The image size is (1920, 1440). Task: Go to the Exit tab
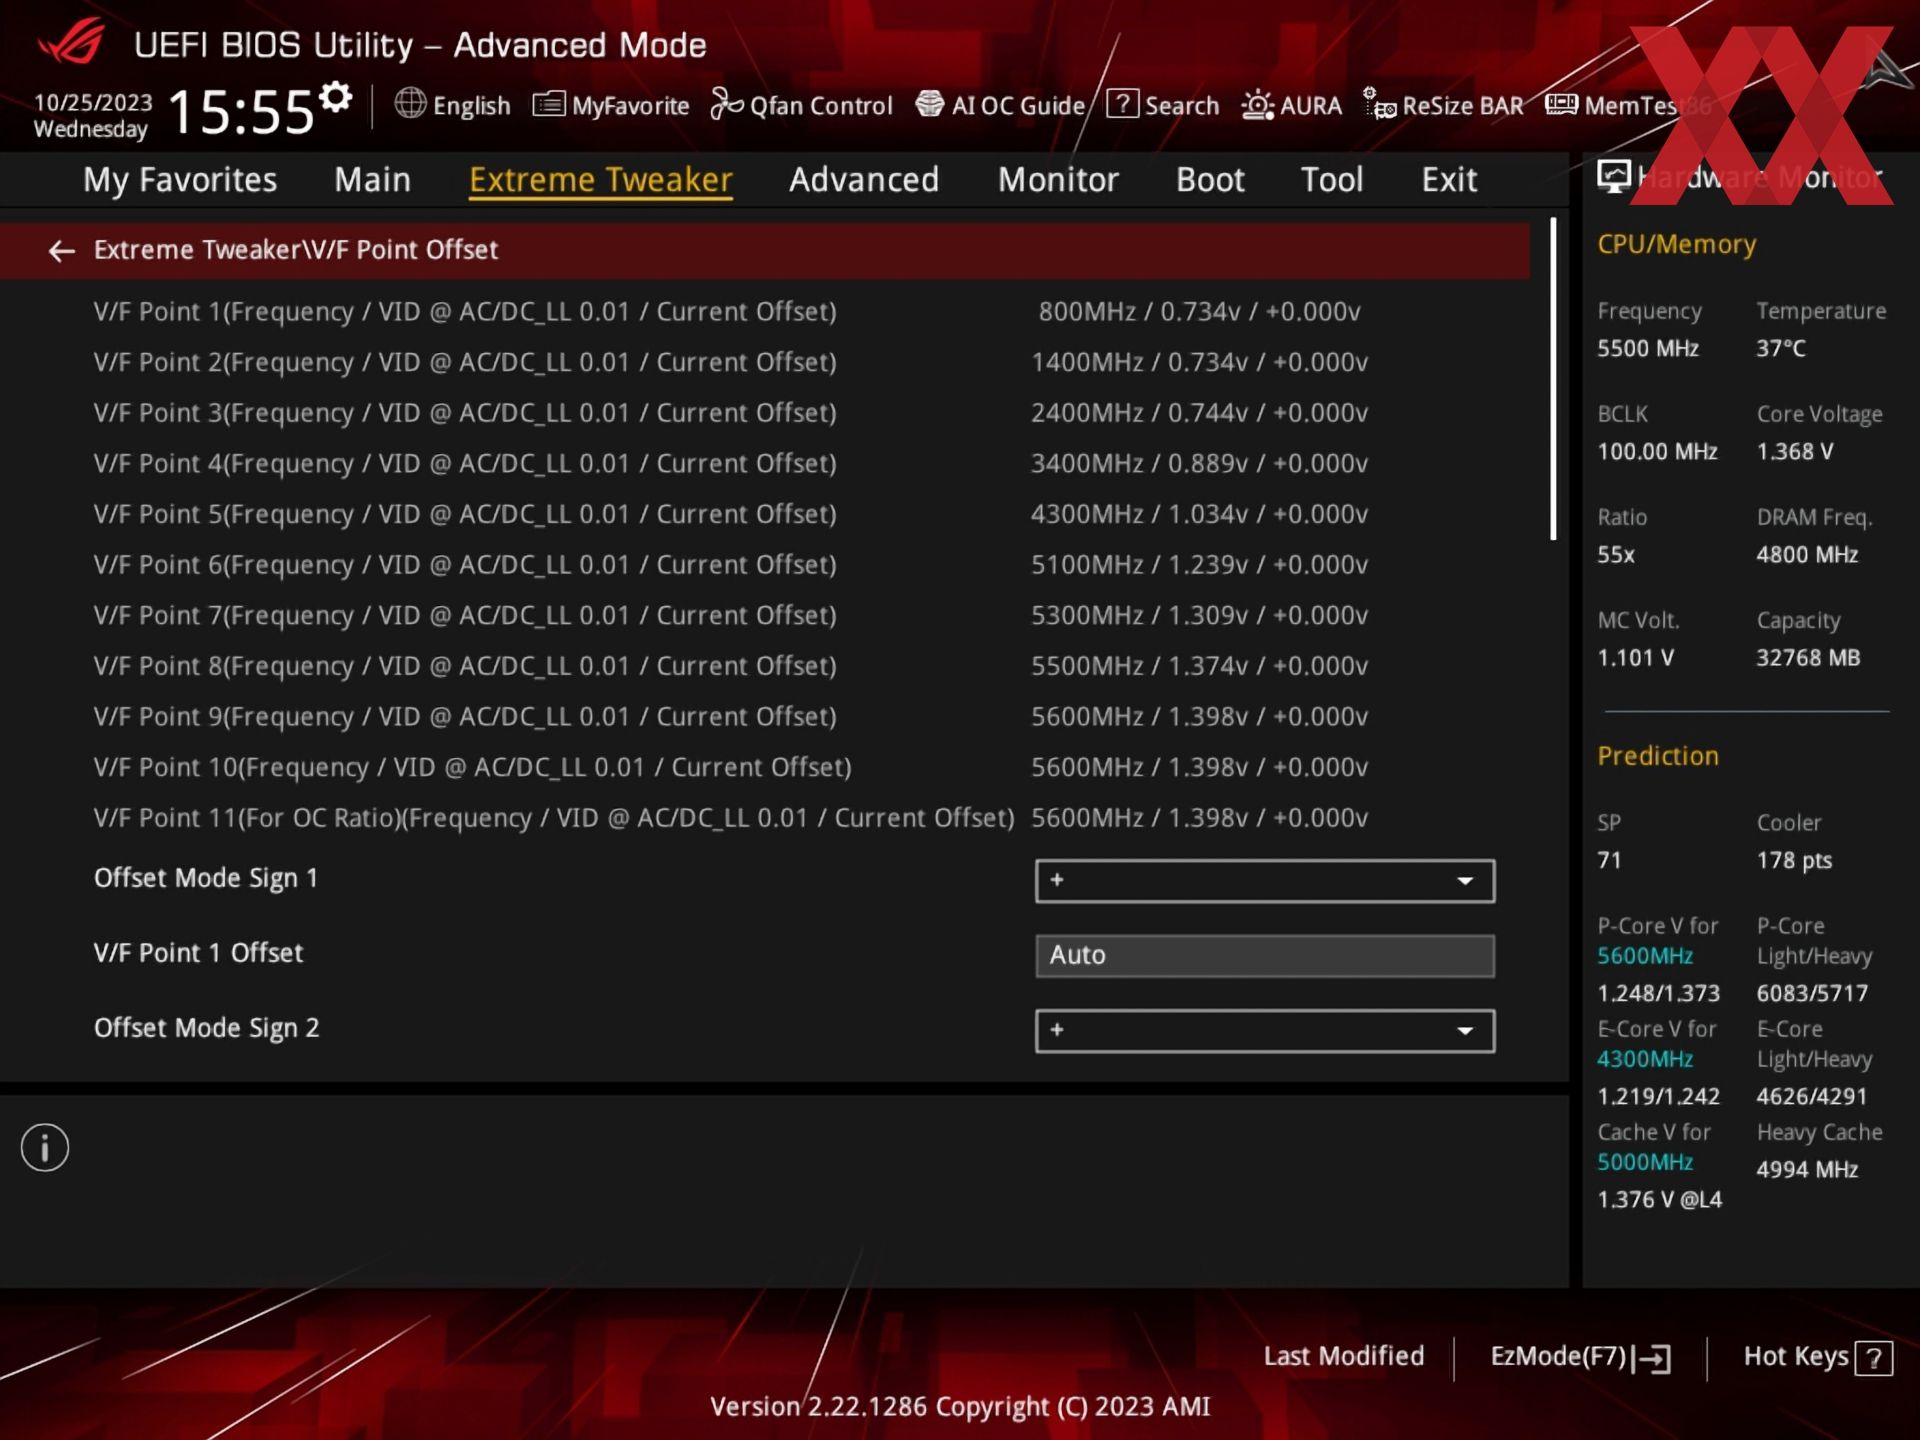tap(1449, 180)
